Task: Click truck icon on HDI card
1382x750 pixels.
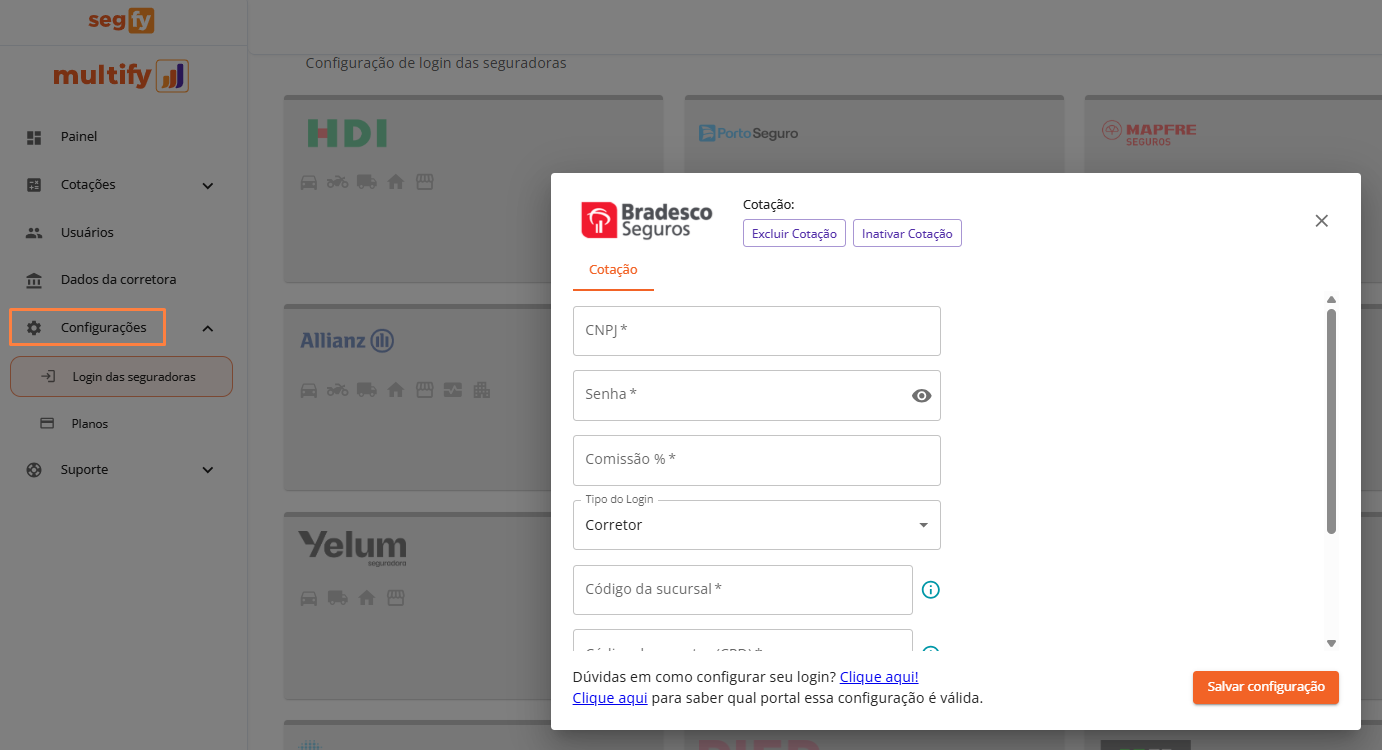Action: pos(366,182)
